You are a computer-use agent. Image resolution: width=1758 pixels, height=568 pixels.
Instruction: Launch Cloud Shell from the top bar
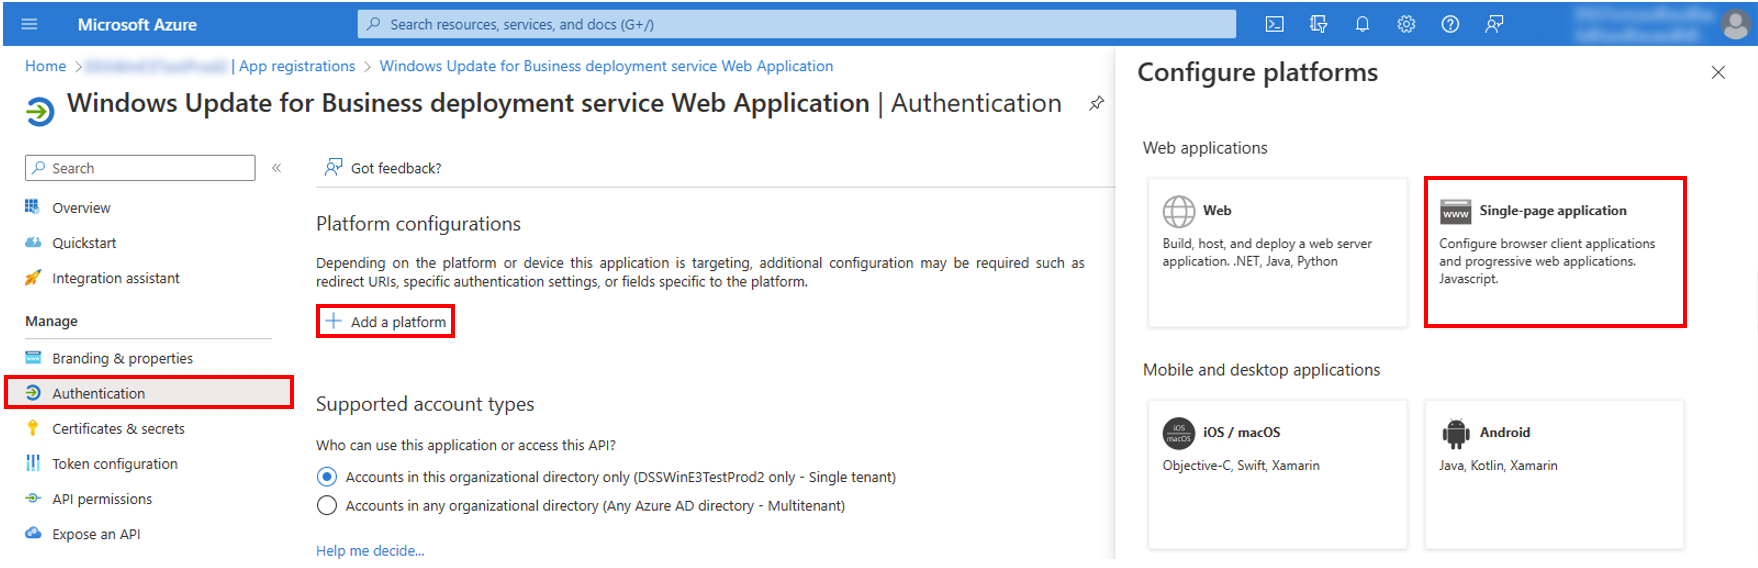[x=1274, y=24]
